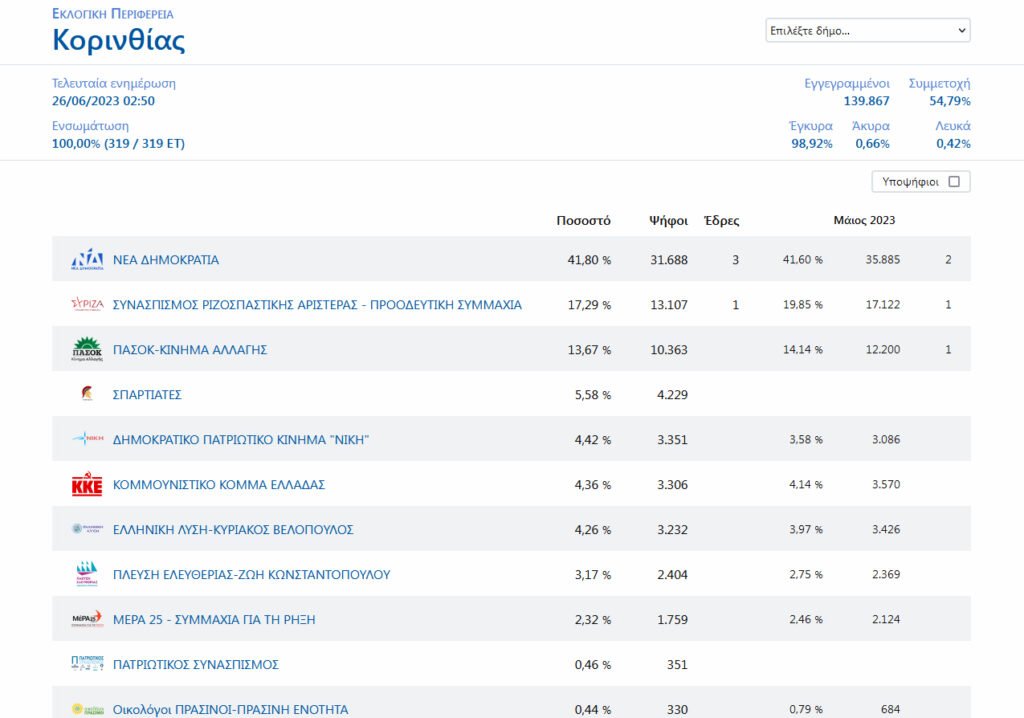Click the red ΚΚΕ logo
The image size is (1024, 718).
click(88, 484)
